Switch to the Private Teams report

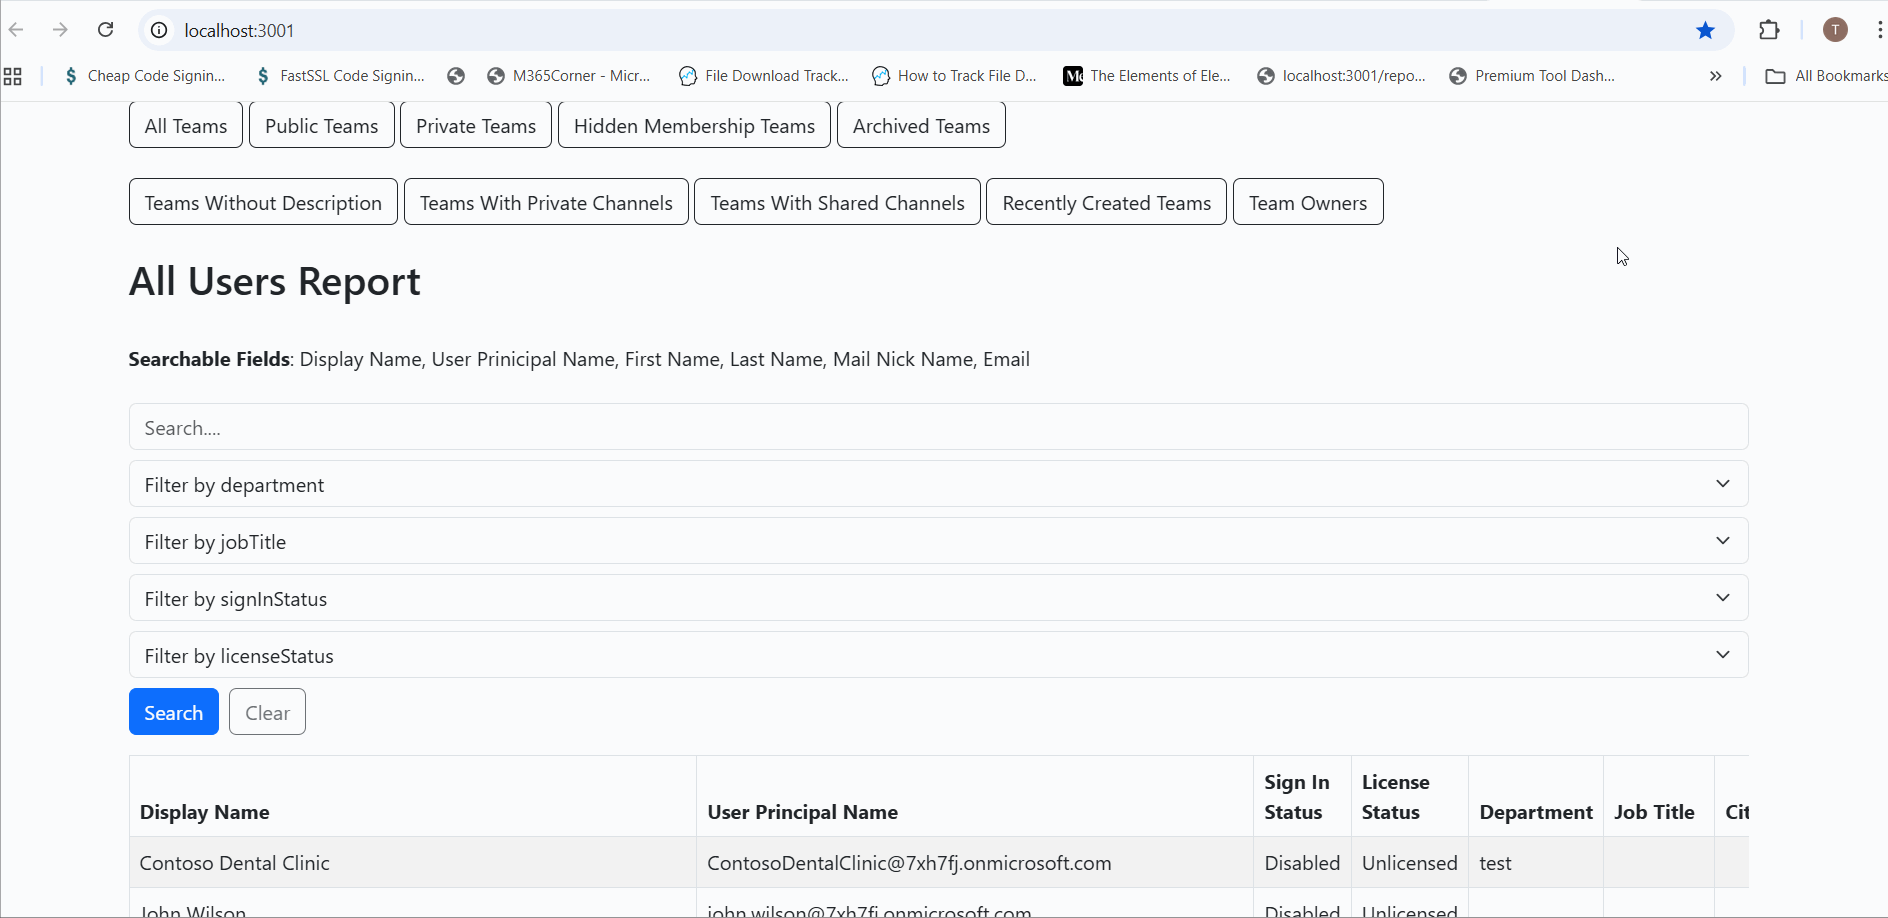click(x=476, y=126)
